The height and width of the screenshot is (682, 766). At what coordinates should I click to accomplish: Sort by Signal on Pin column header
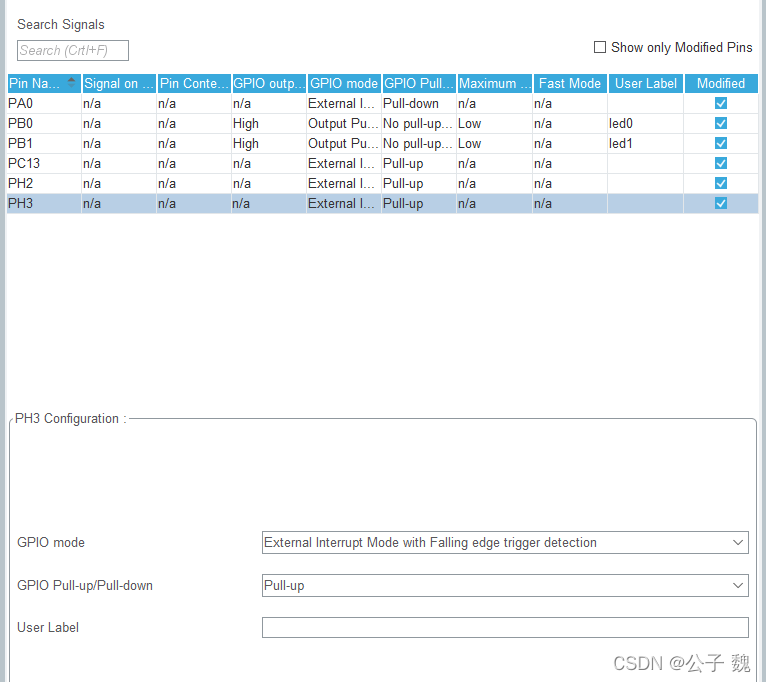[119, 84]
